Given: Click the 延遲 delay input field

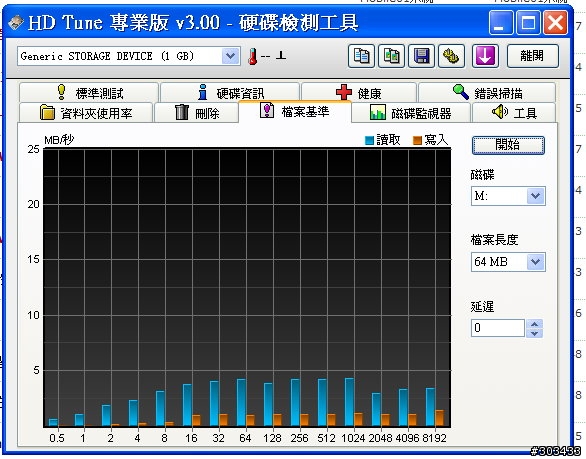Looking at the screenshot, I should pos(498,328).
